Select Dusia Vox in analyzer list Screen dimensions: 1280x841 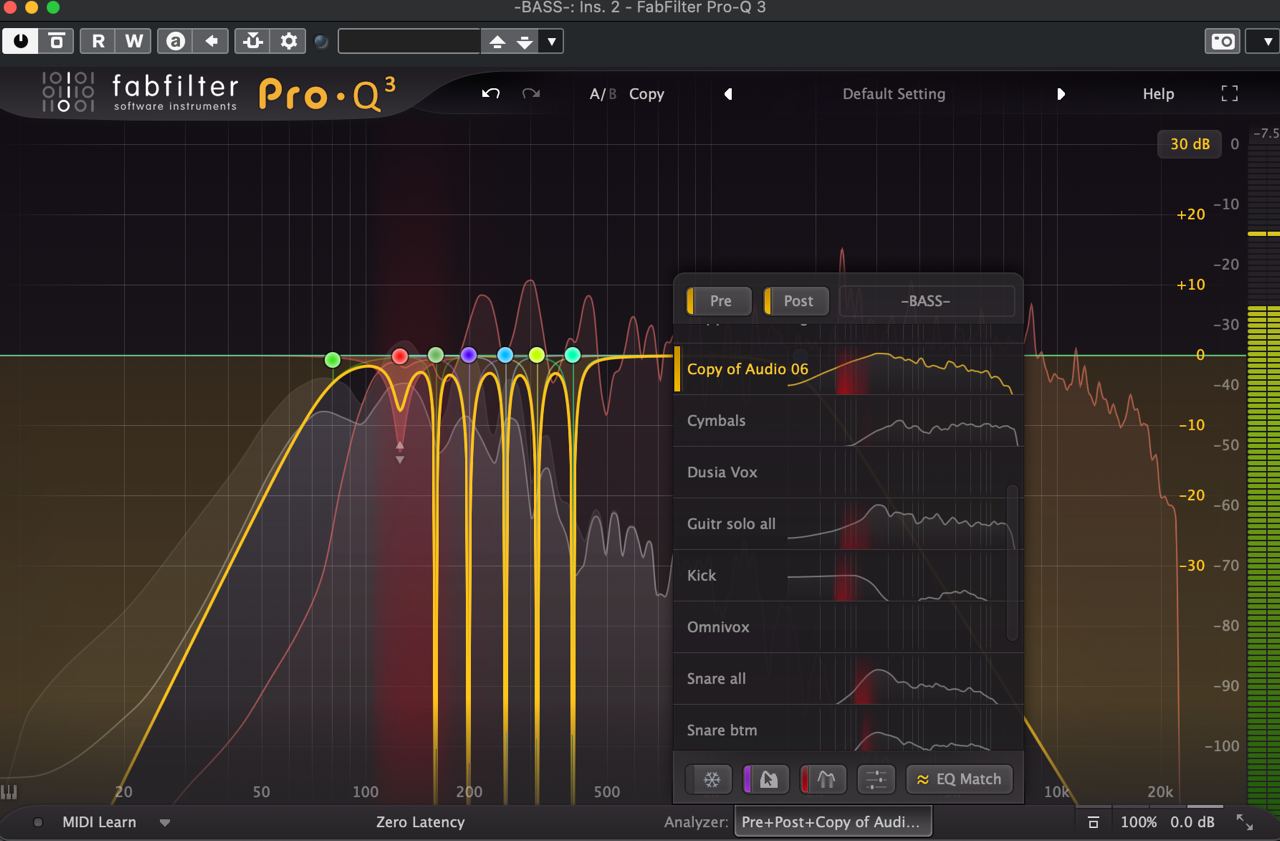[849, 472]
